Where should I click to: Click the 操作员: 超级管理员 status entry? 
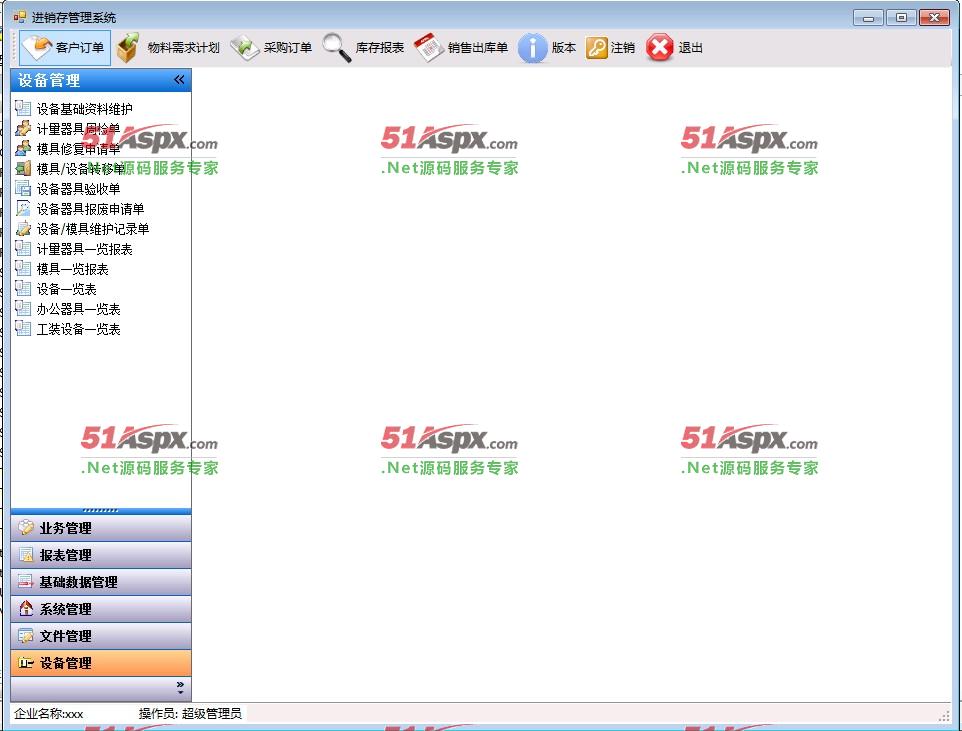point(190,713)
